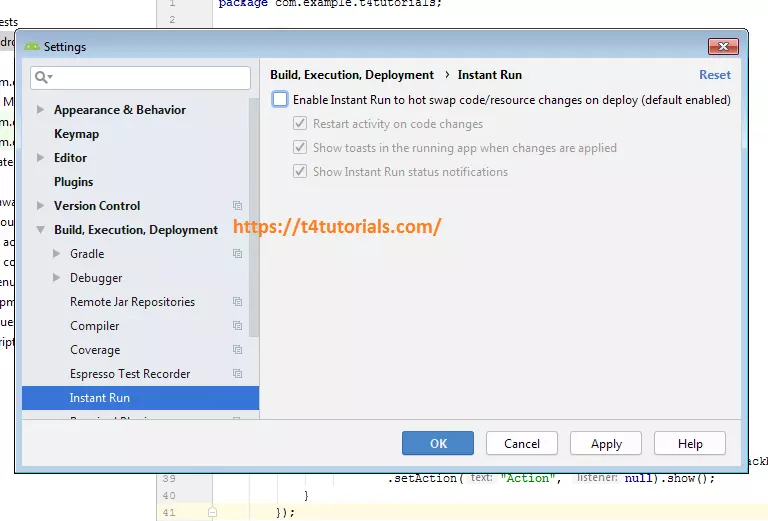Collapse Build, Execution, Deployment section
The width and height of the screenshot is (768, 521).
pos(40,230)
